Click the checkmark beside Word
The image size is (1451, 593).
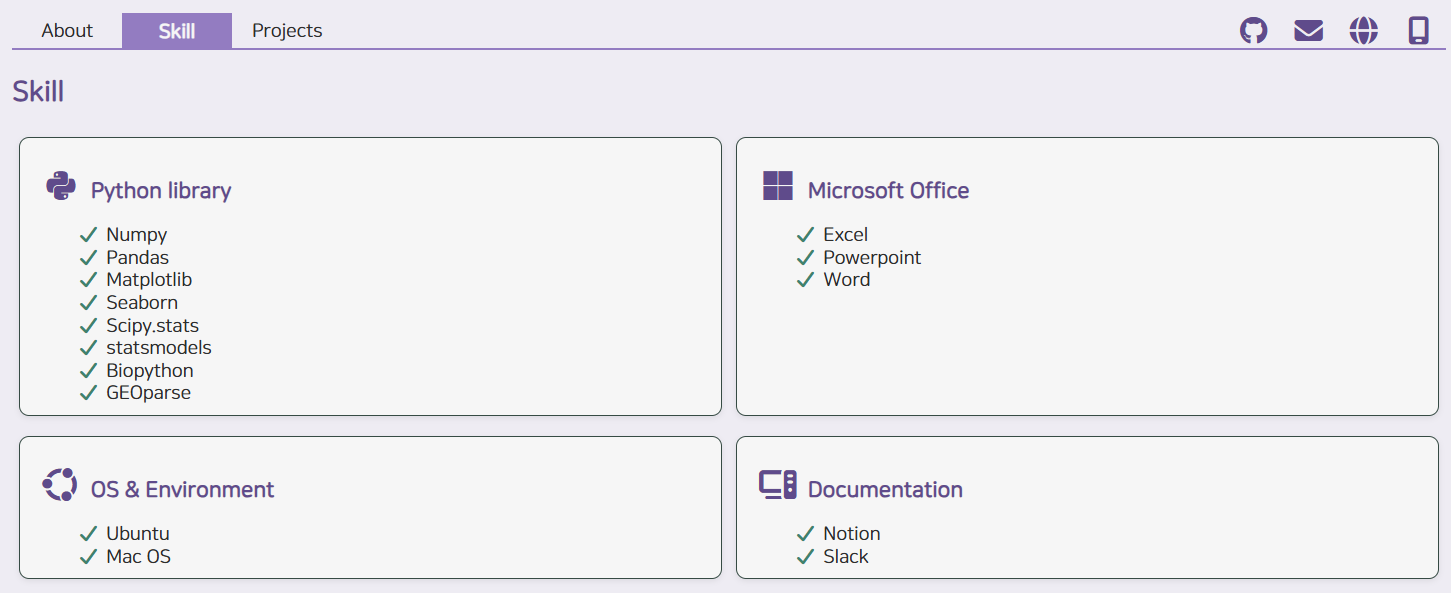805,280
